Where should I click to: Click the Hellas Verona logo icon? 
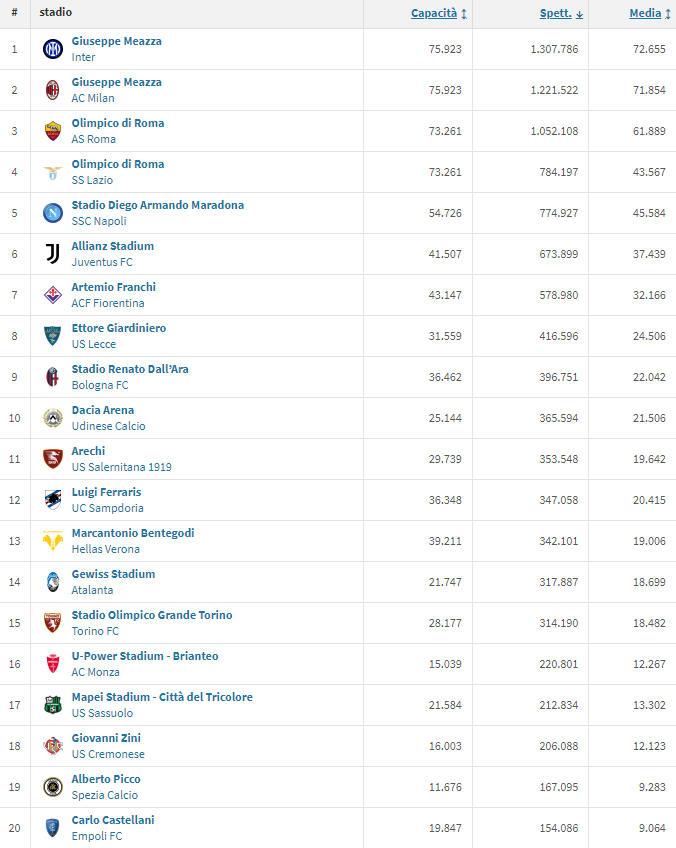tap(53, 541)
